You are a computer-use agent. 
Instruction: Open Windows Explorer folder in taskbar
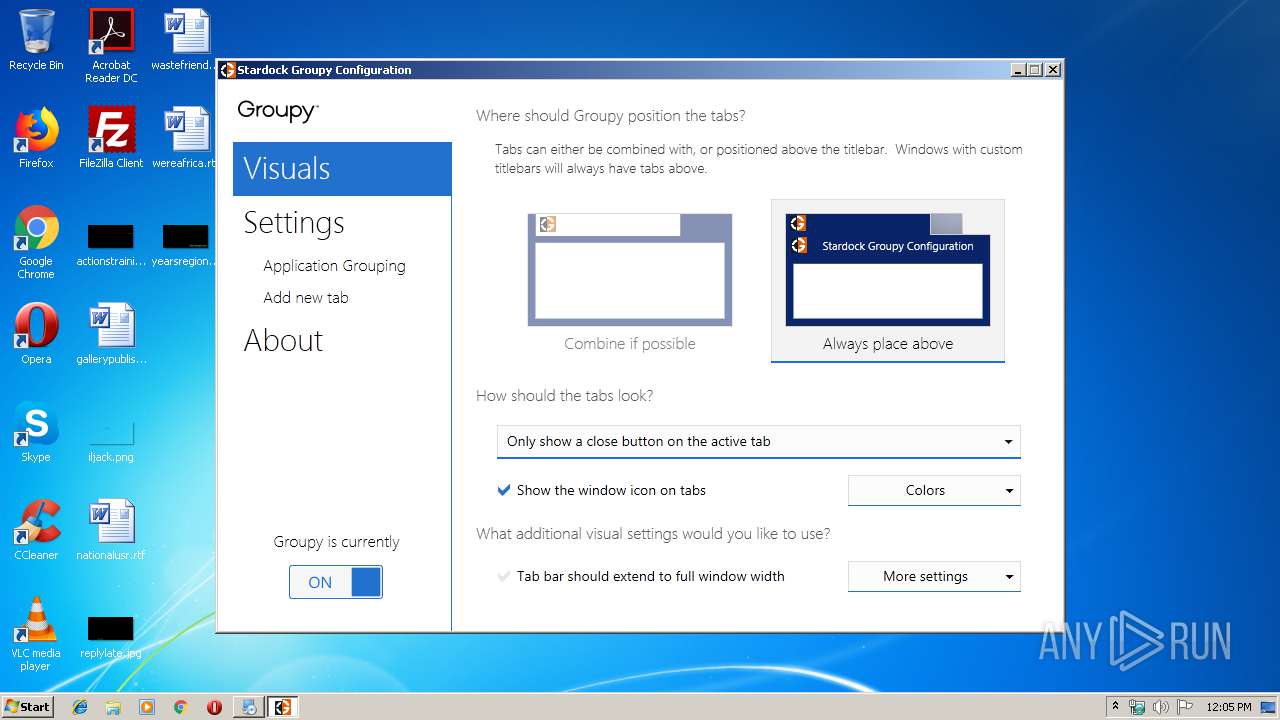point(113,707)
